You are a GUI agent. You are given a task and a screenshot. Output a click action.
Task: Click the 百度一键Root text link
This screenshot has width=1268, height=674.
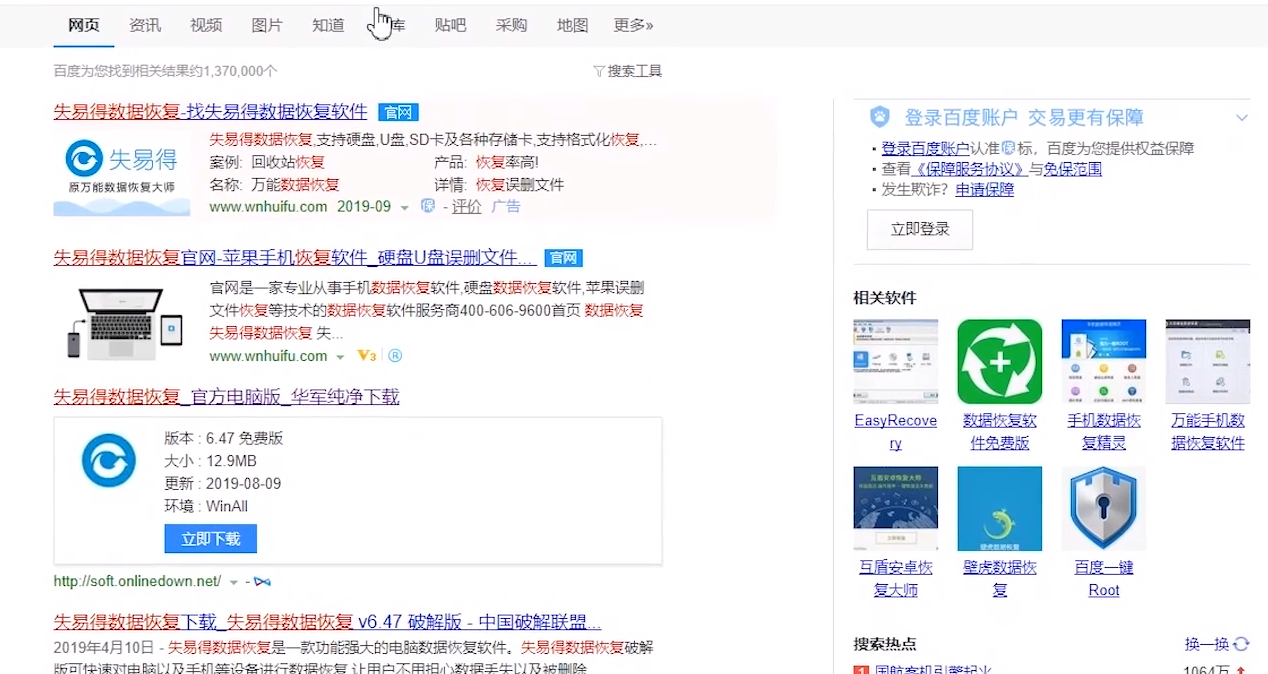tap(1104, 579)
